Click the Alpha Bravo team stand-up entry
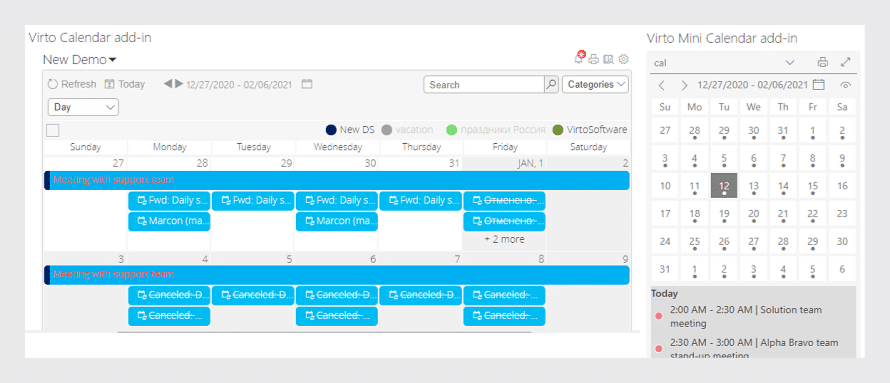 753,348
